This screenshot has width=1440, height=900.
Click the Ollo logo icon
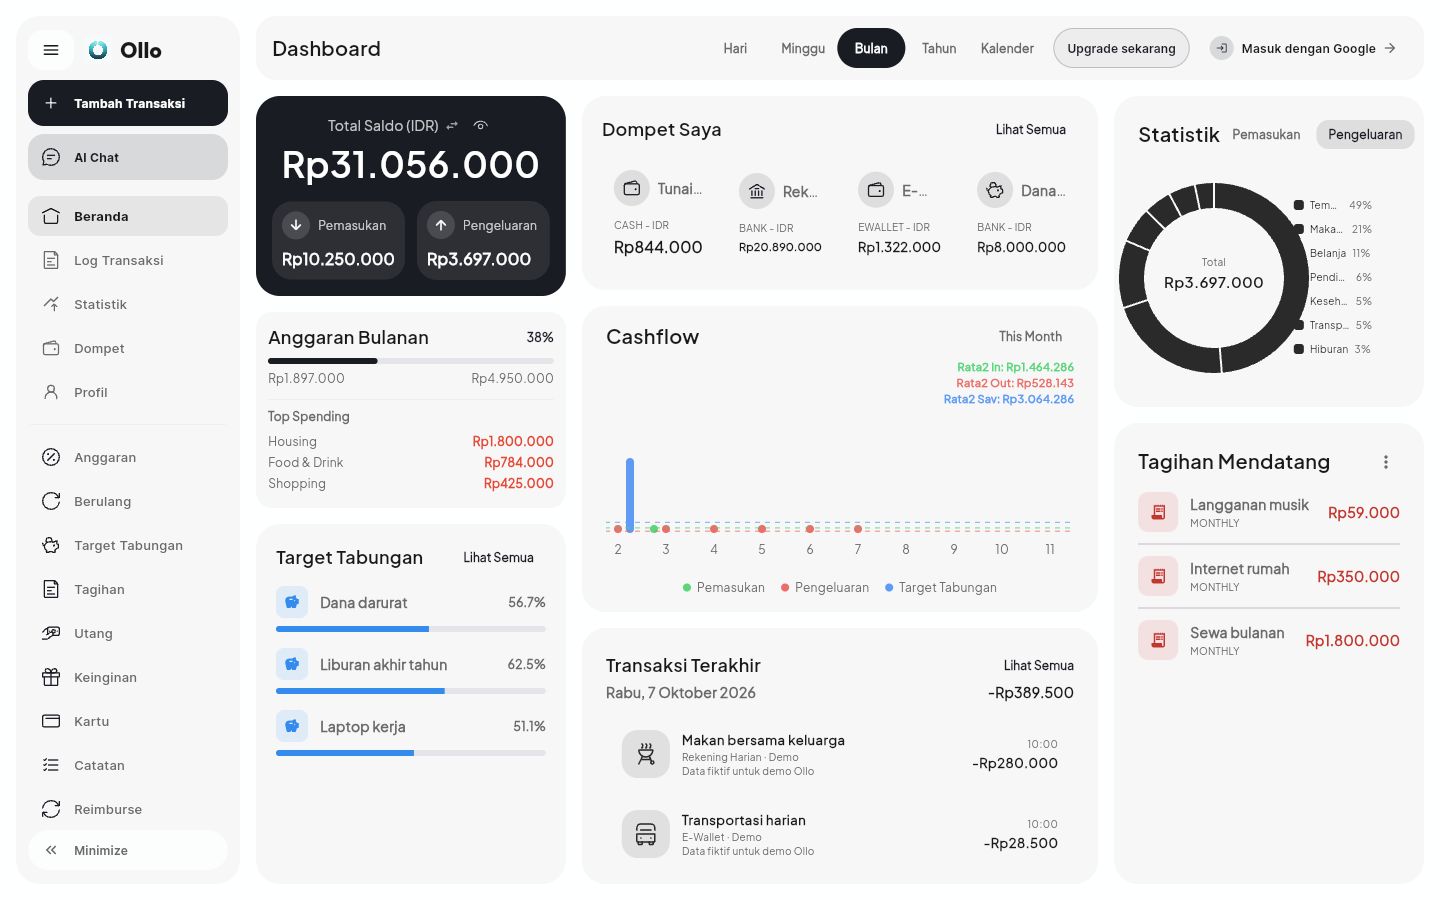coord(98,50)
